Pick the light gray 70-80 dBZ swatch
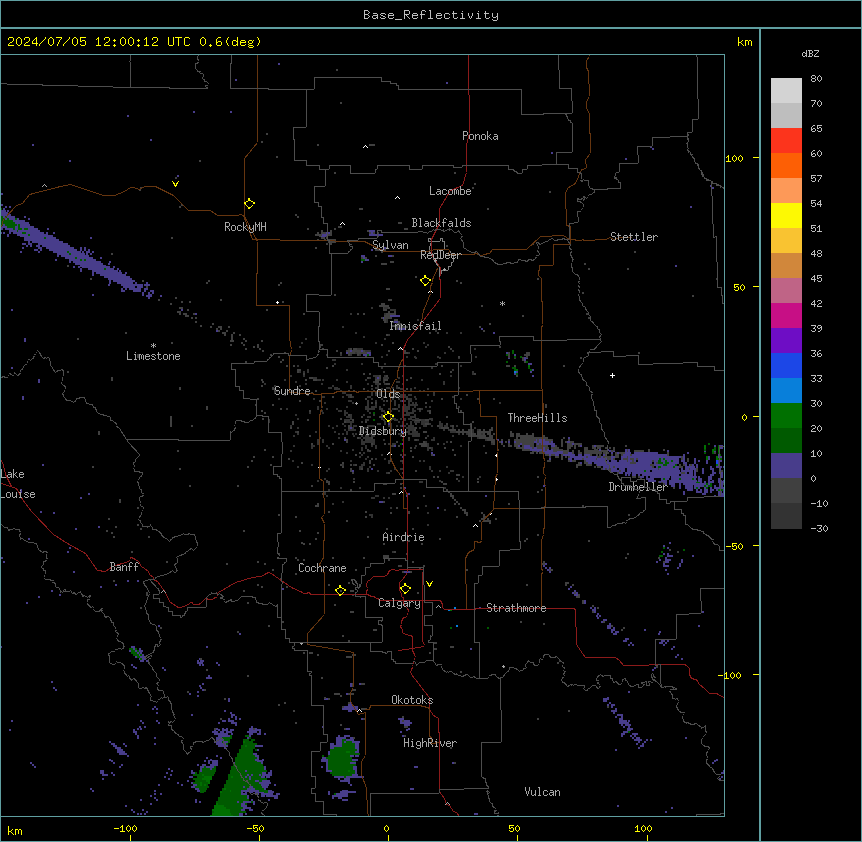 click(x=786, y=91)
